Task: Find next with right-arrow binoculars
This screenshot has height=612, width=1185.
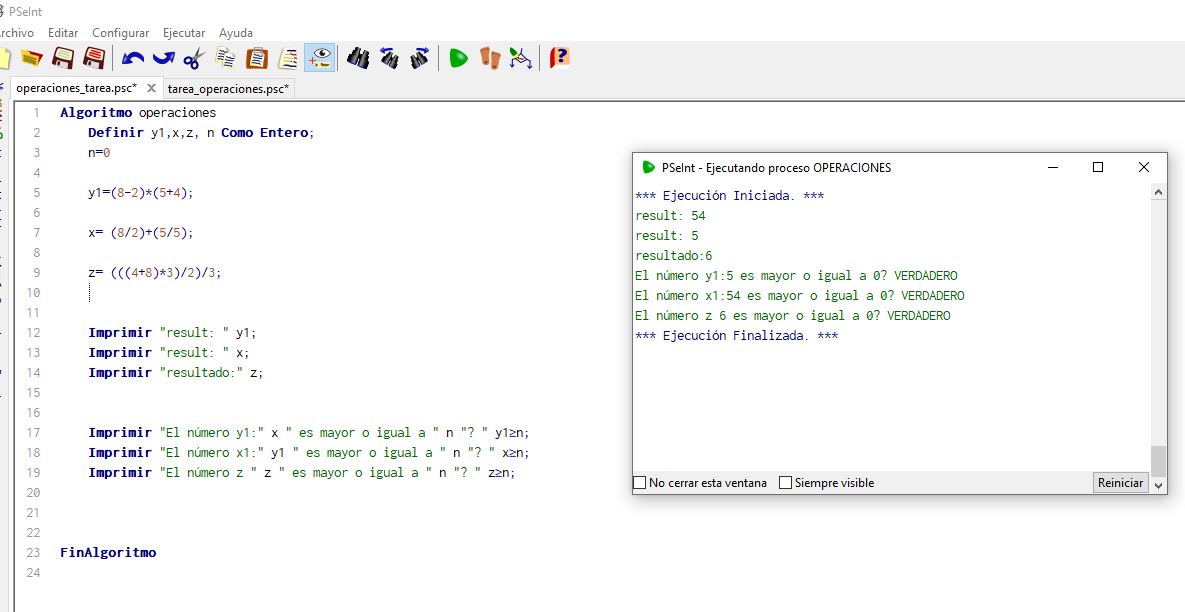Action: [420, 58]
